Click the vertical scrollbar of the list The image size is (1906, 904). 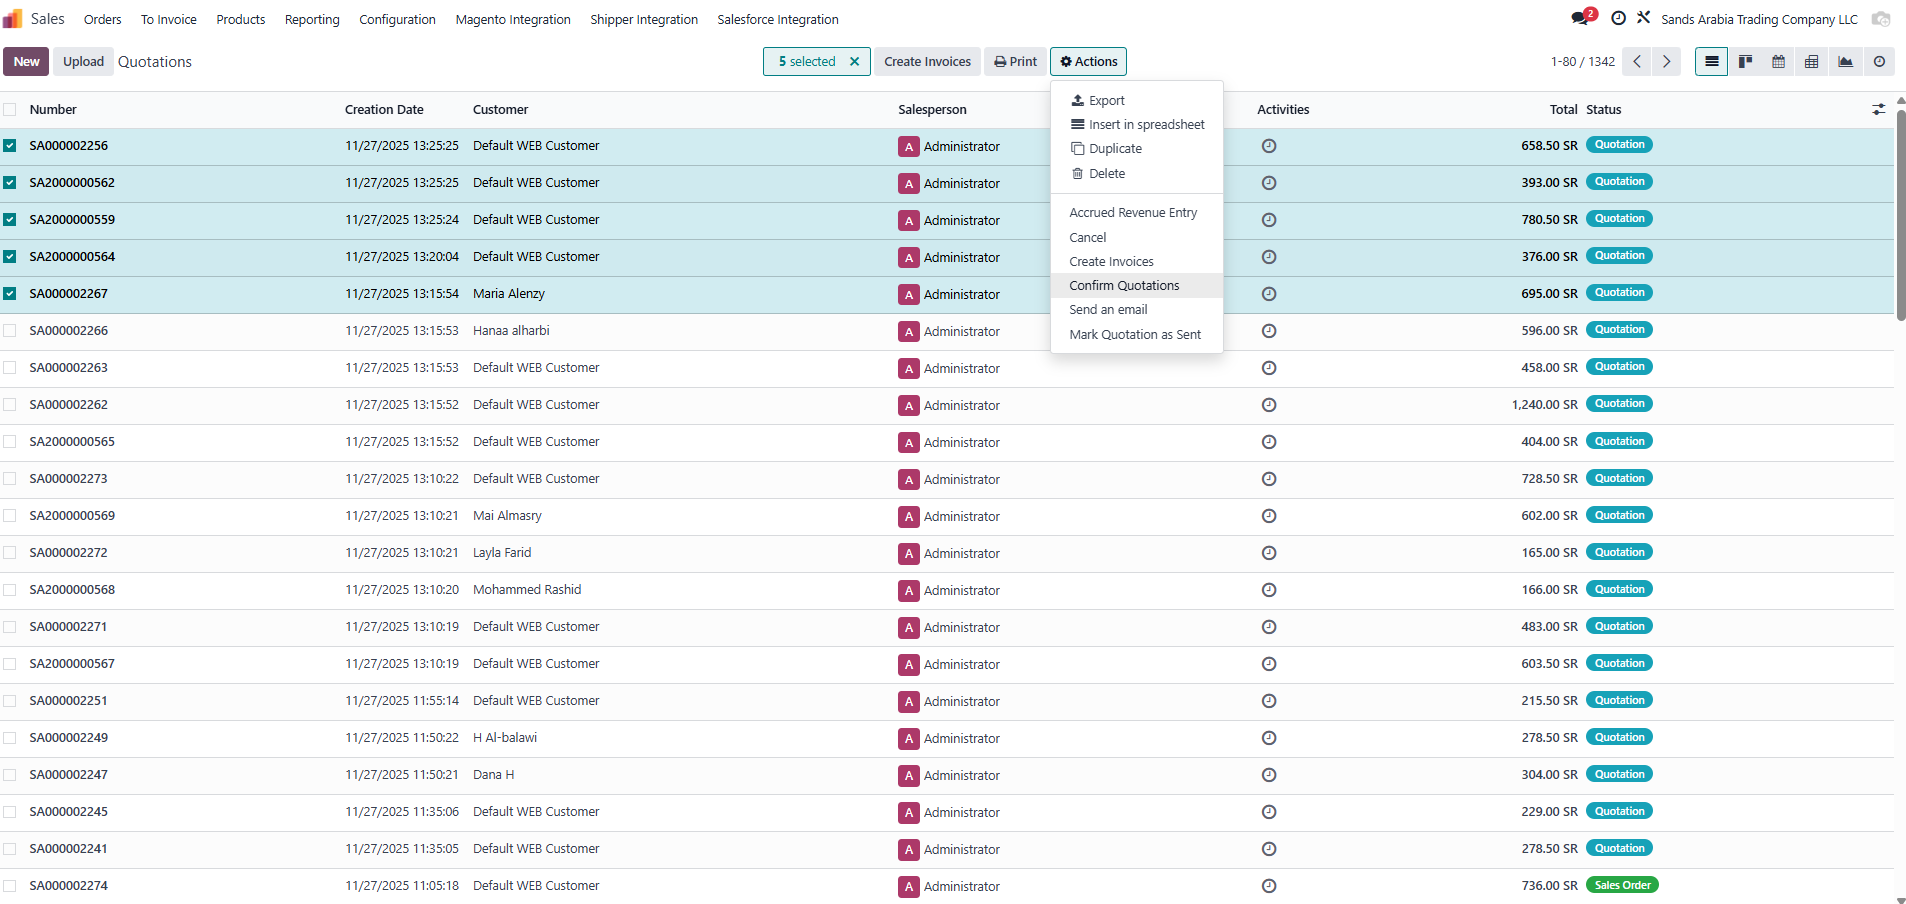[1900, 215]
